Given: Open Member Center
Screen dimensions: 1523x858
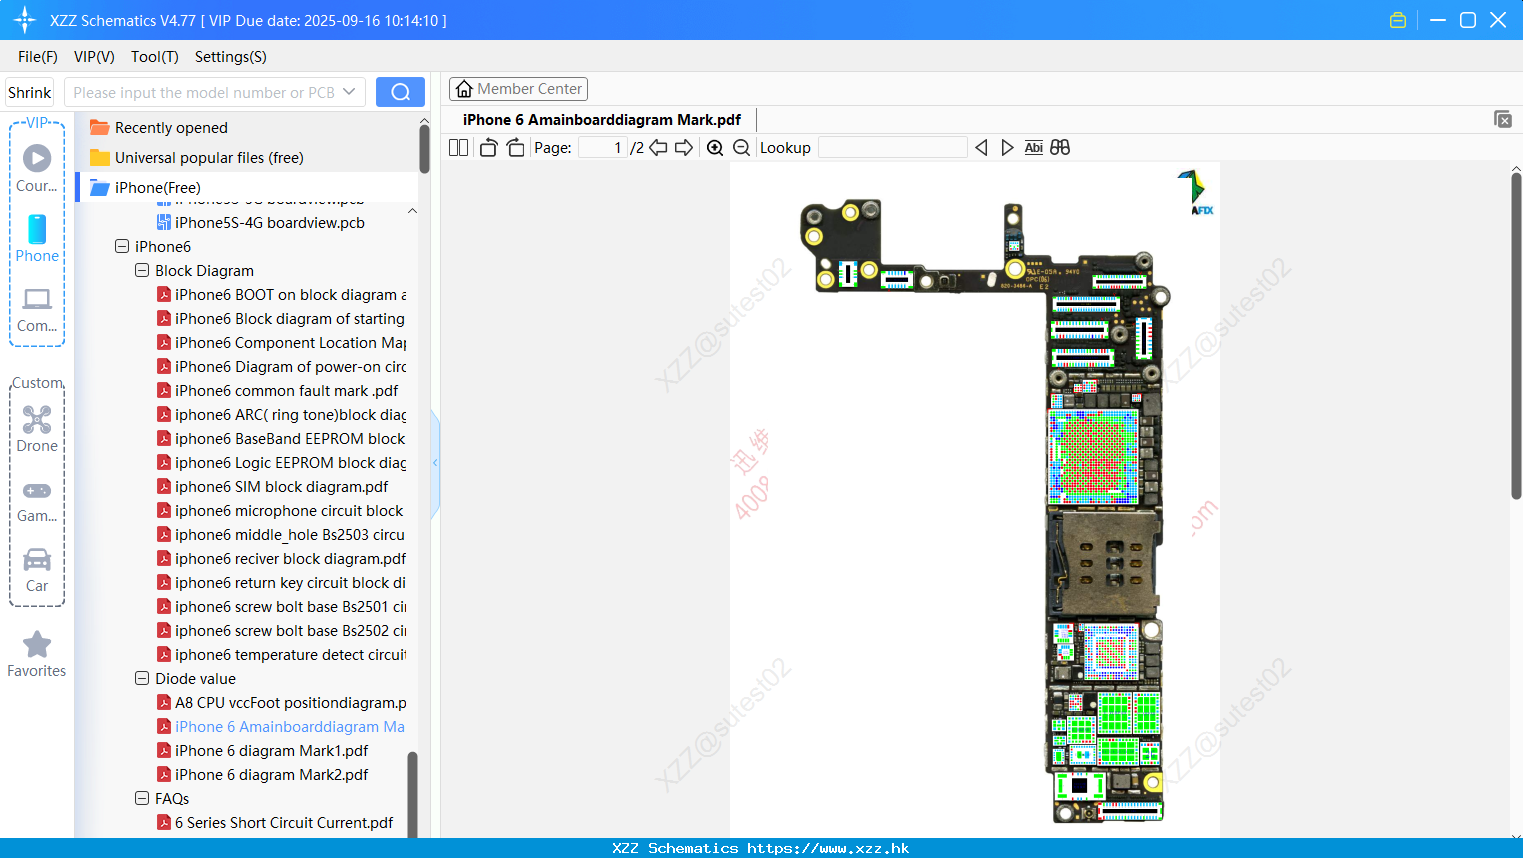Looking at the screenshot, I should click(518, 89).
